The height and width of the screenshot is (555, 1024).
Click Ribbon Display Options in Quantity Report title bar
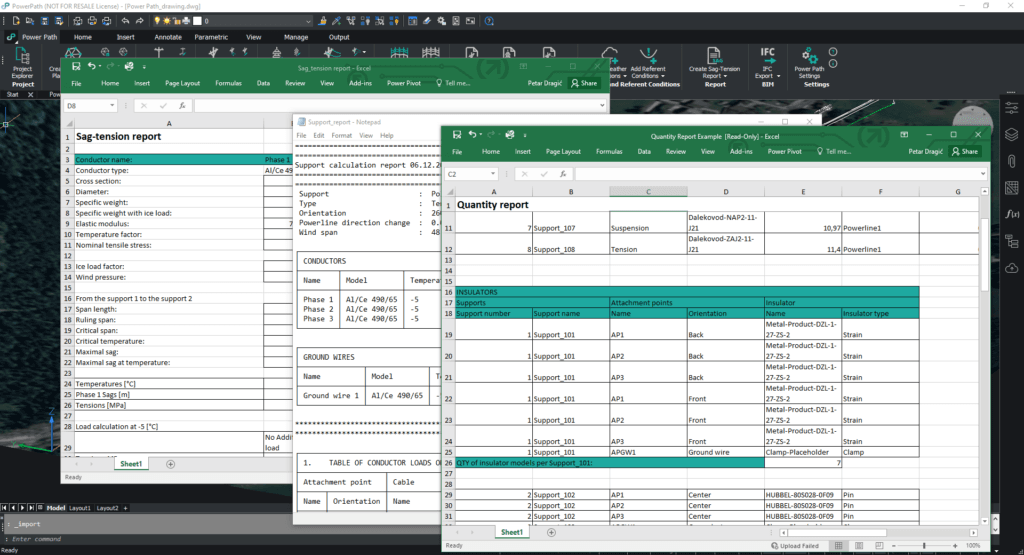click(x=904, y=135)
